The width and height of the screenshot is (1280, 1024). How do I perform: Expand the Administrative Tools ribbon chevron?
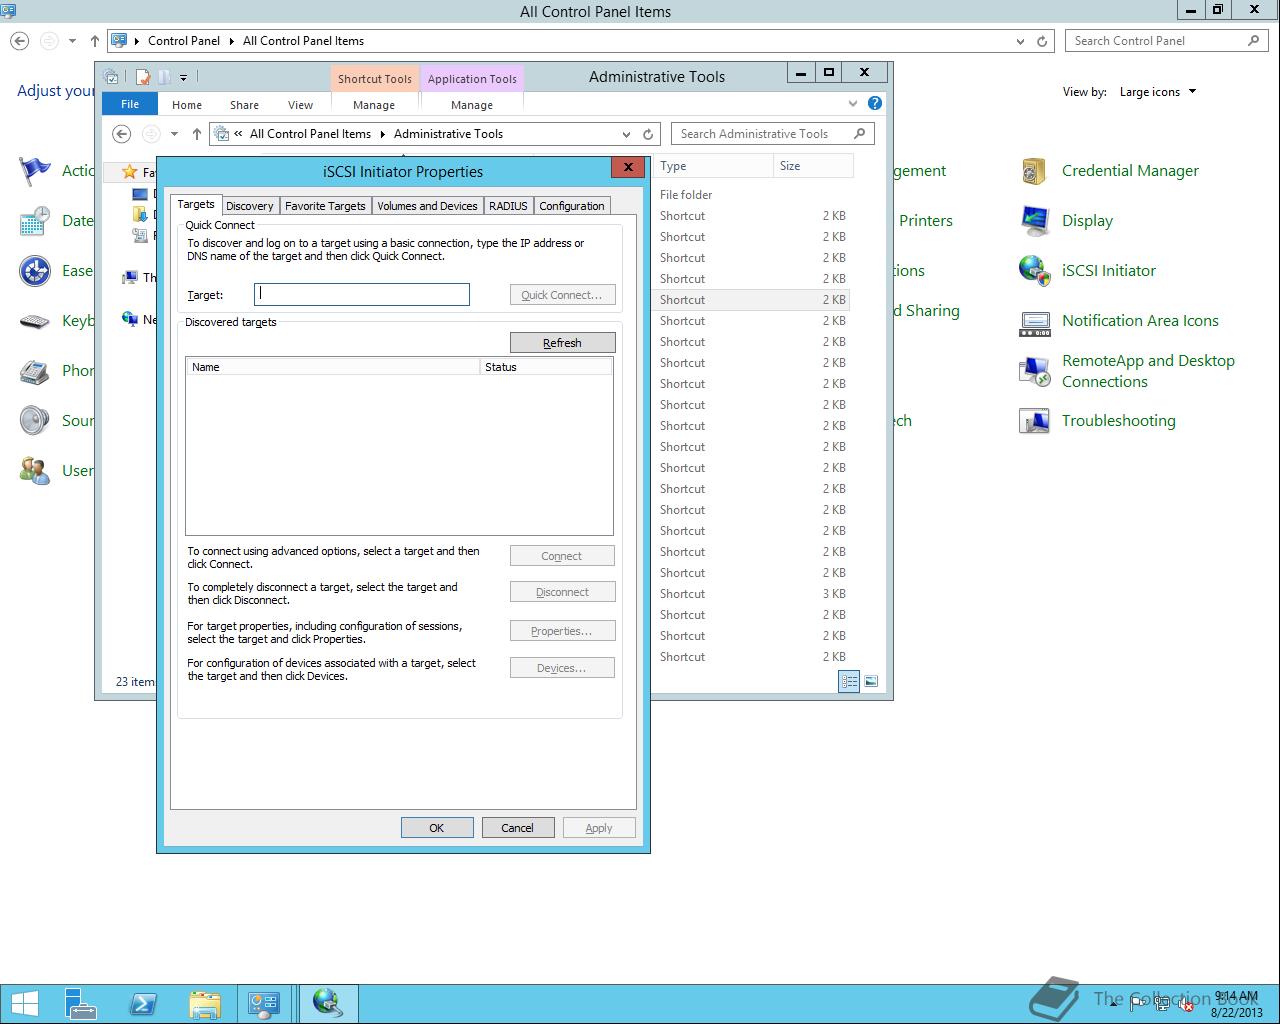pos(852,103)
